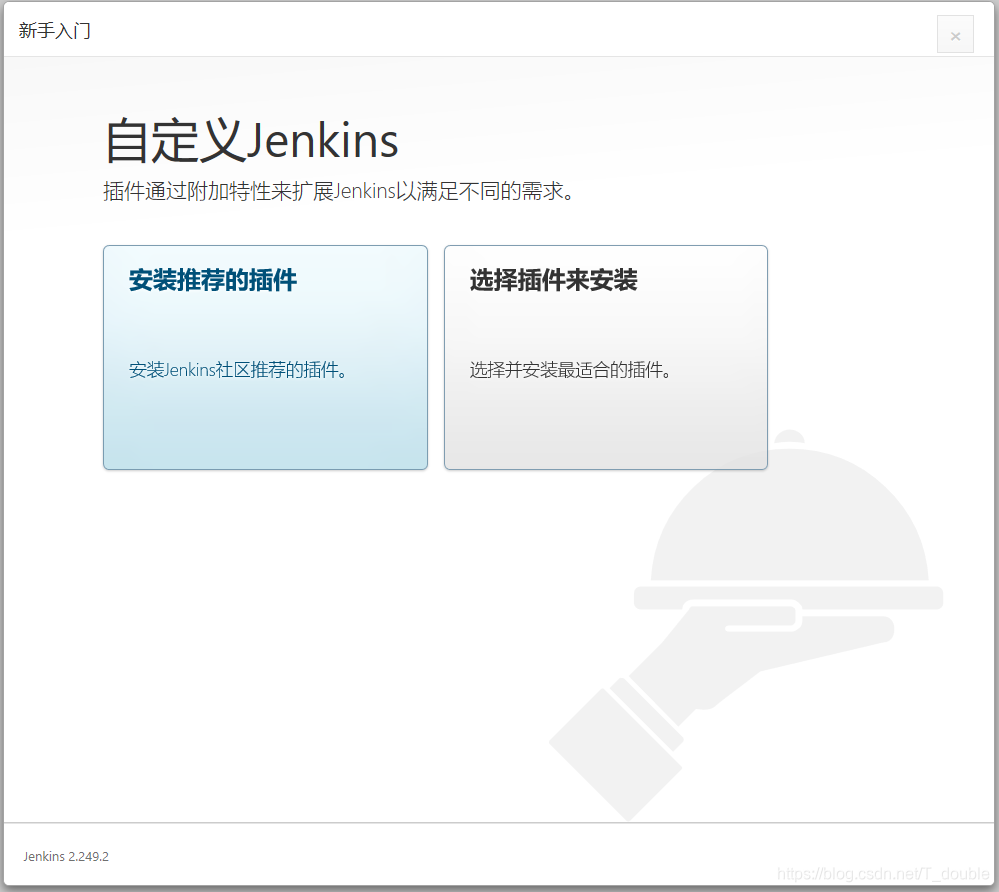999x892 pixels.
Task: Dismiss the setup wizard via X button
Action: point(955,34)
